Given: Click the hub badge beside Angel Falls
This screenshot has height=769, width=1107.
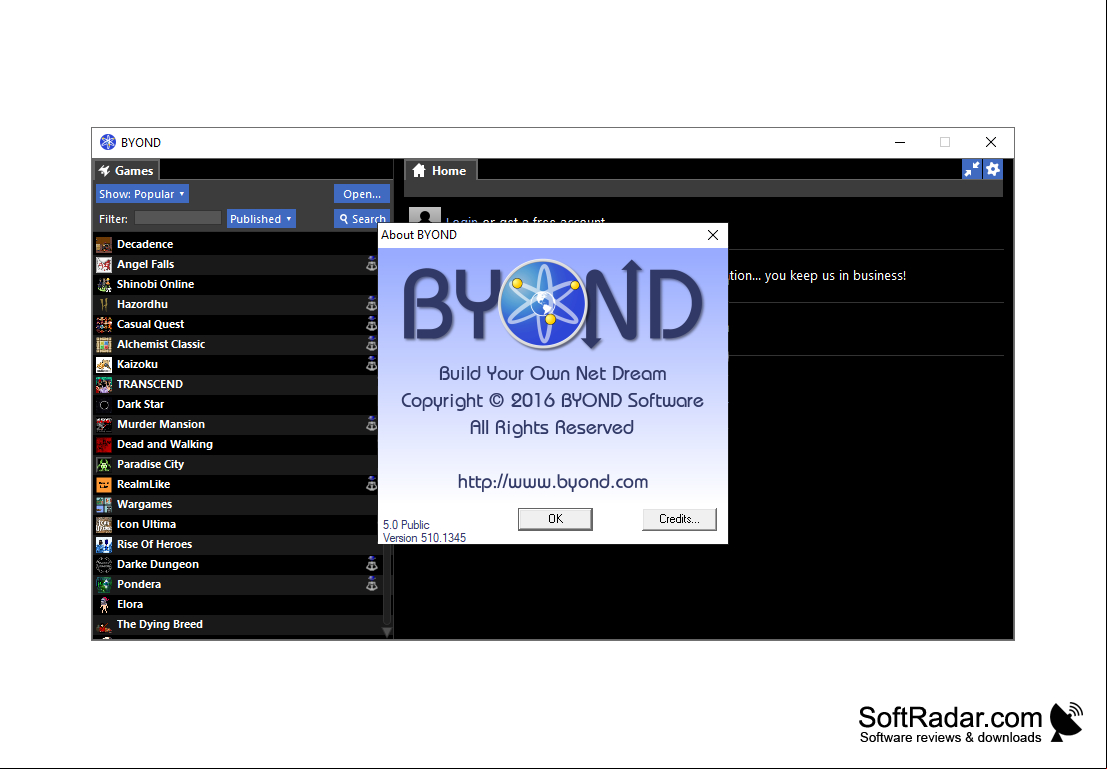Looking at the screenshot, I should (x=371, y=264).
